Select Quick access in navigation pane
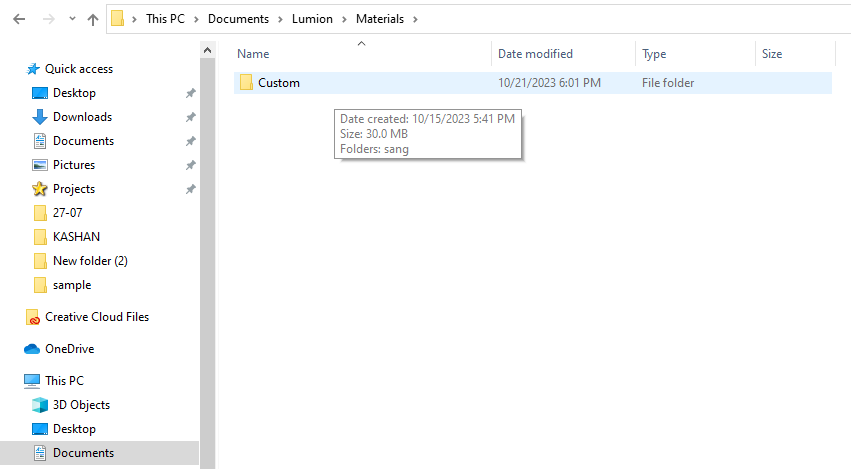 click(79, 69)
